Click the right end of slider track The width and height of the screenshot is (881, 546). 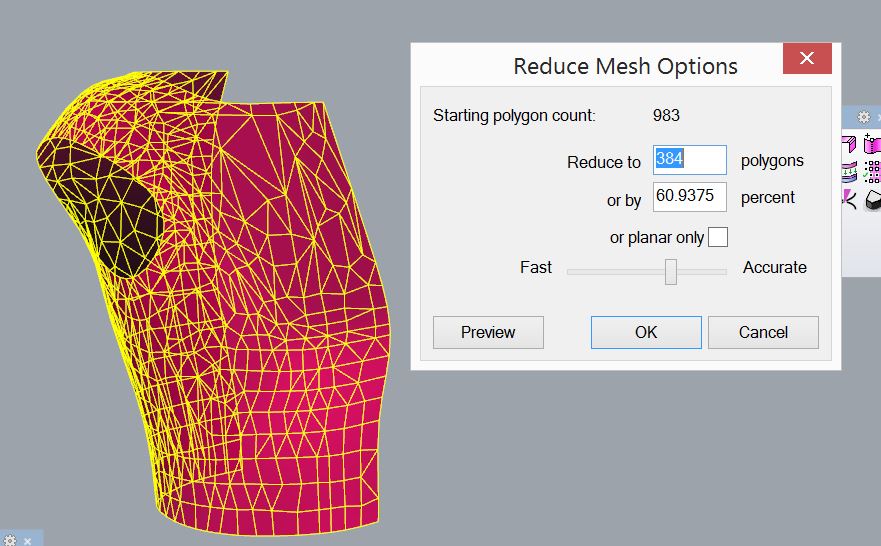pos(722,271)
